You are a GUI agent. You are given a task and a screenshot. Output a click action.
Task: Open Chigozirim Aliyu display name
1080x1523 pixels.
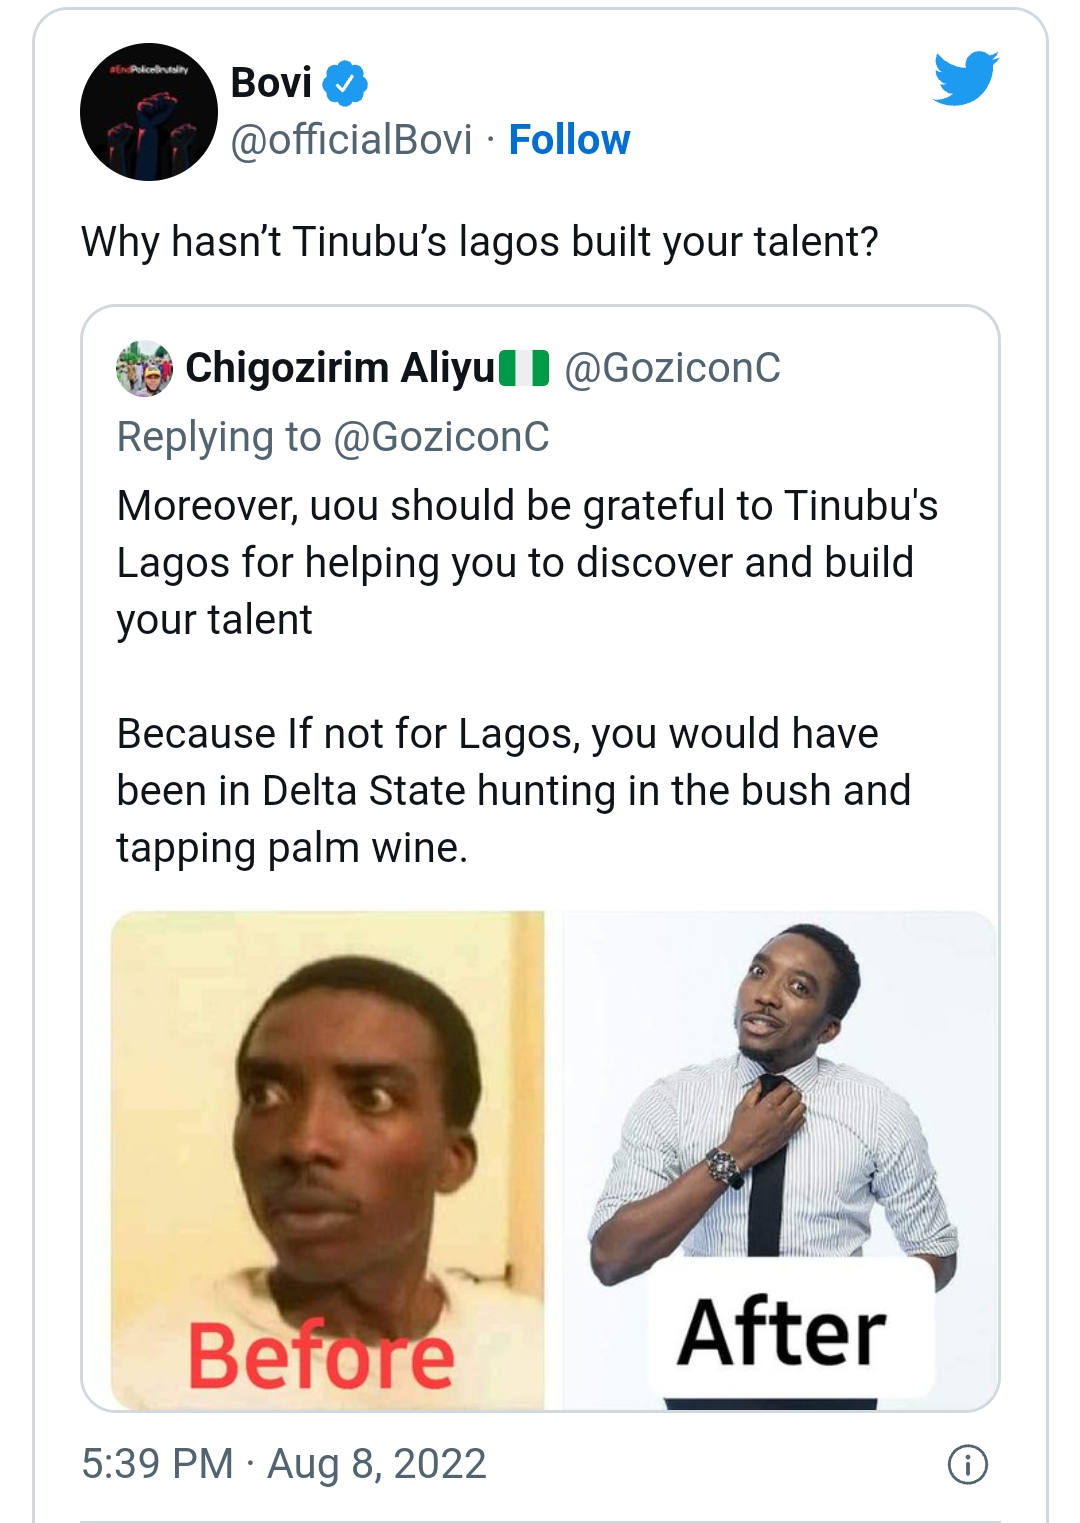click(340, 368)
